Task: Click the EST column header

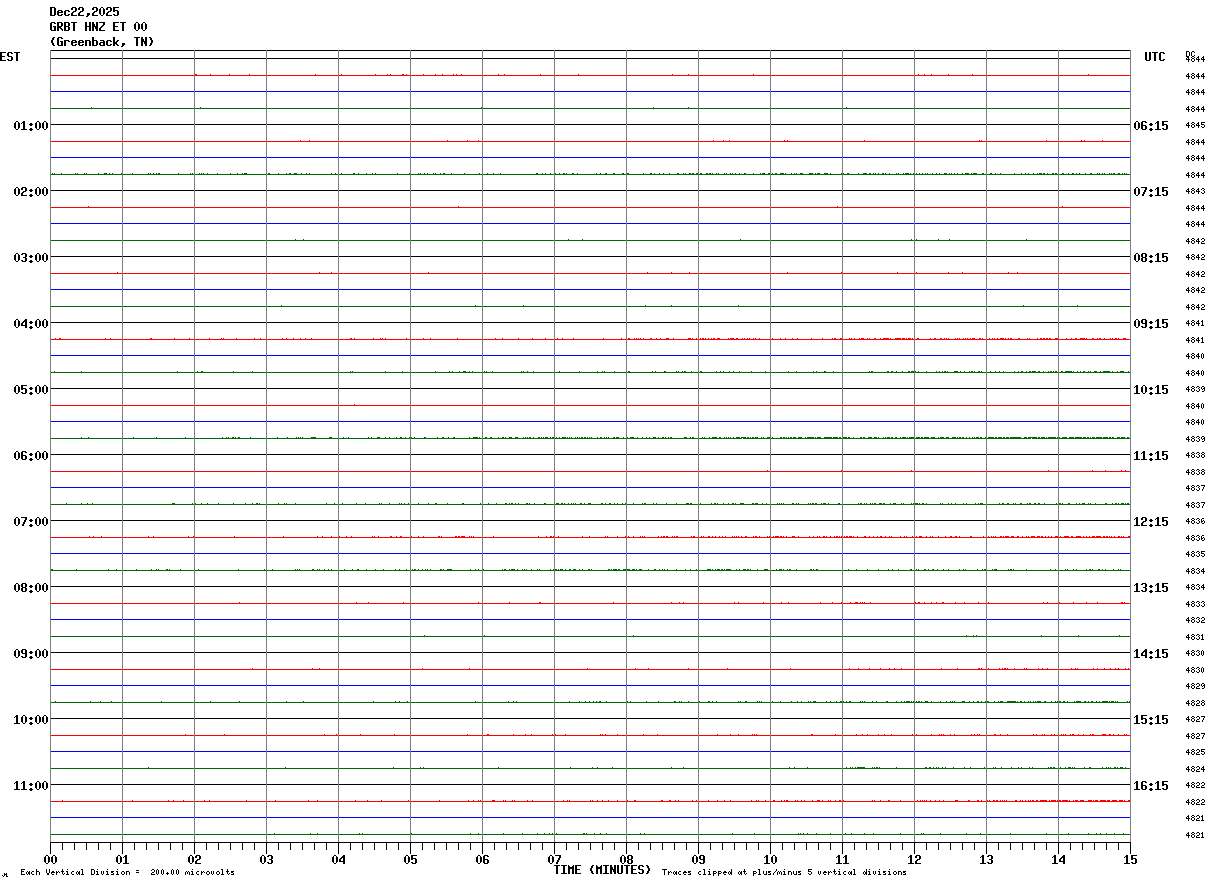Action: (x=10, y=57)
